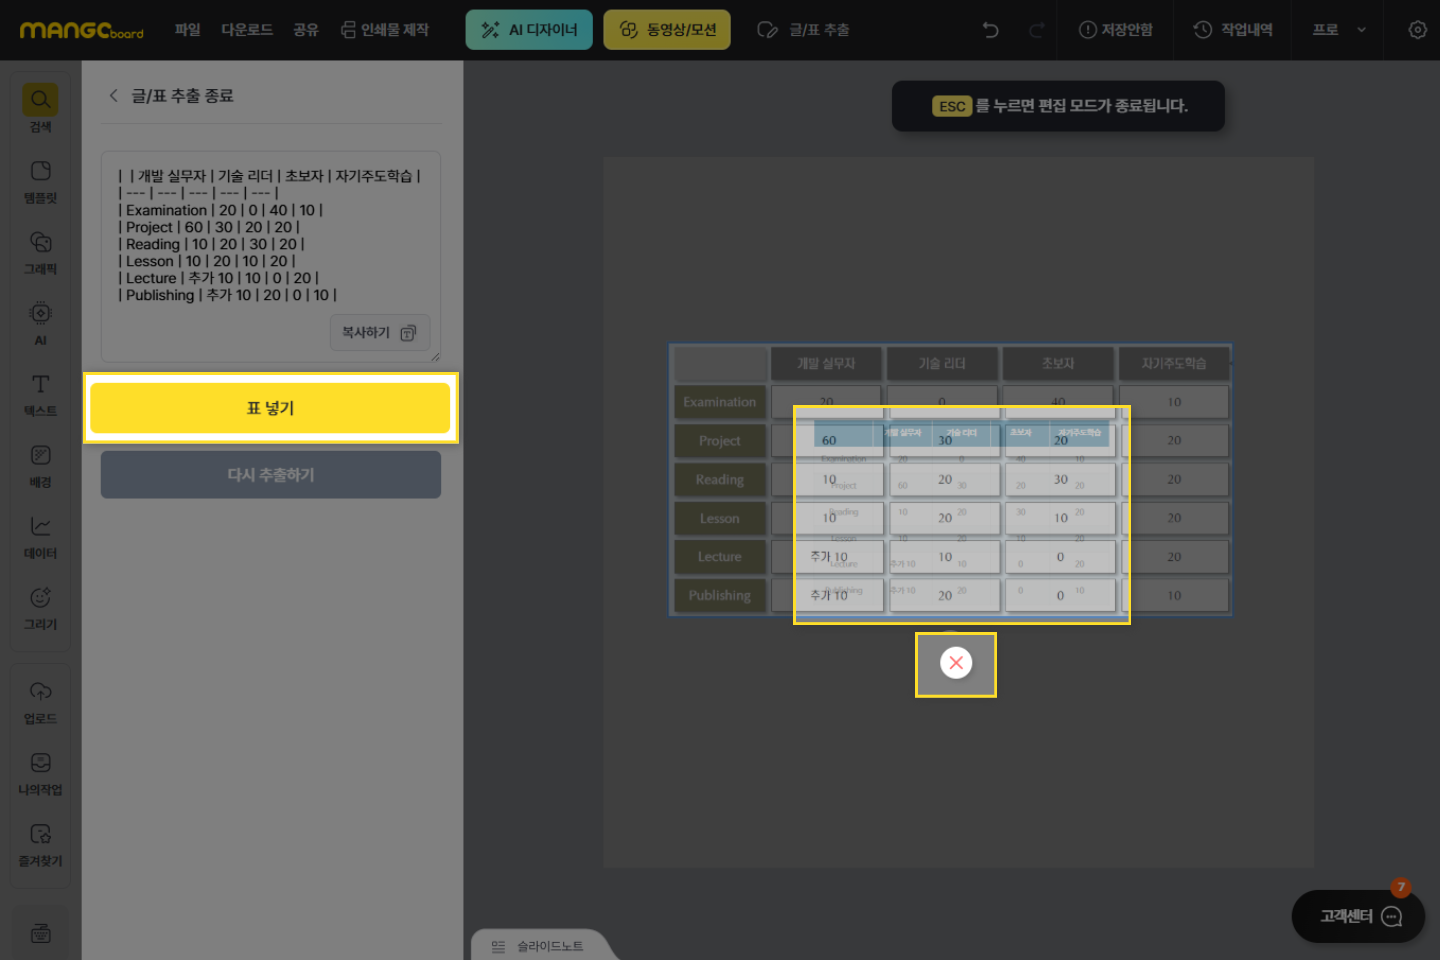Open the 파일 menu
The image size is (1440, 960).
[x=187, y=30]
